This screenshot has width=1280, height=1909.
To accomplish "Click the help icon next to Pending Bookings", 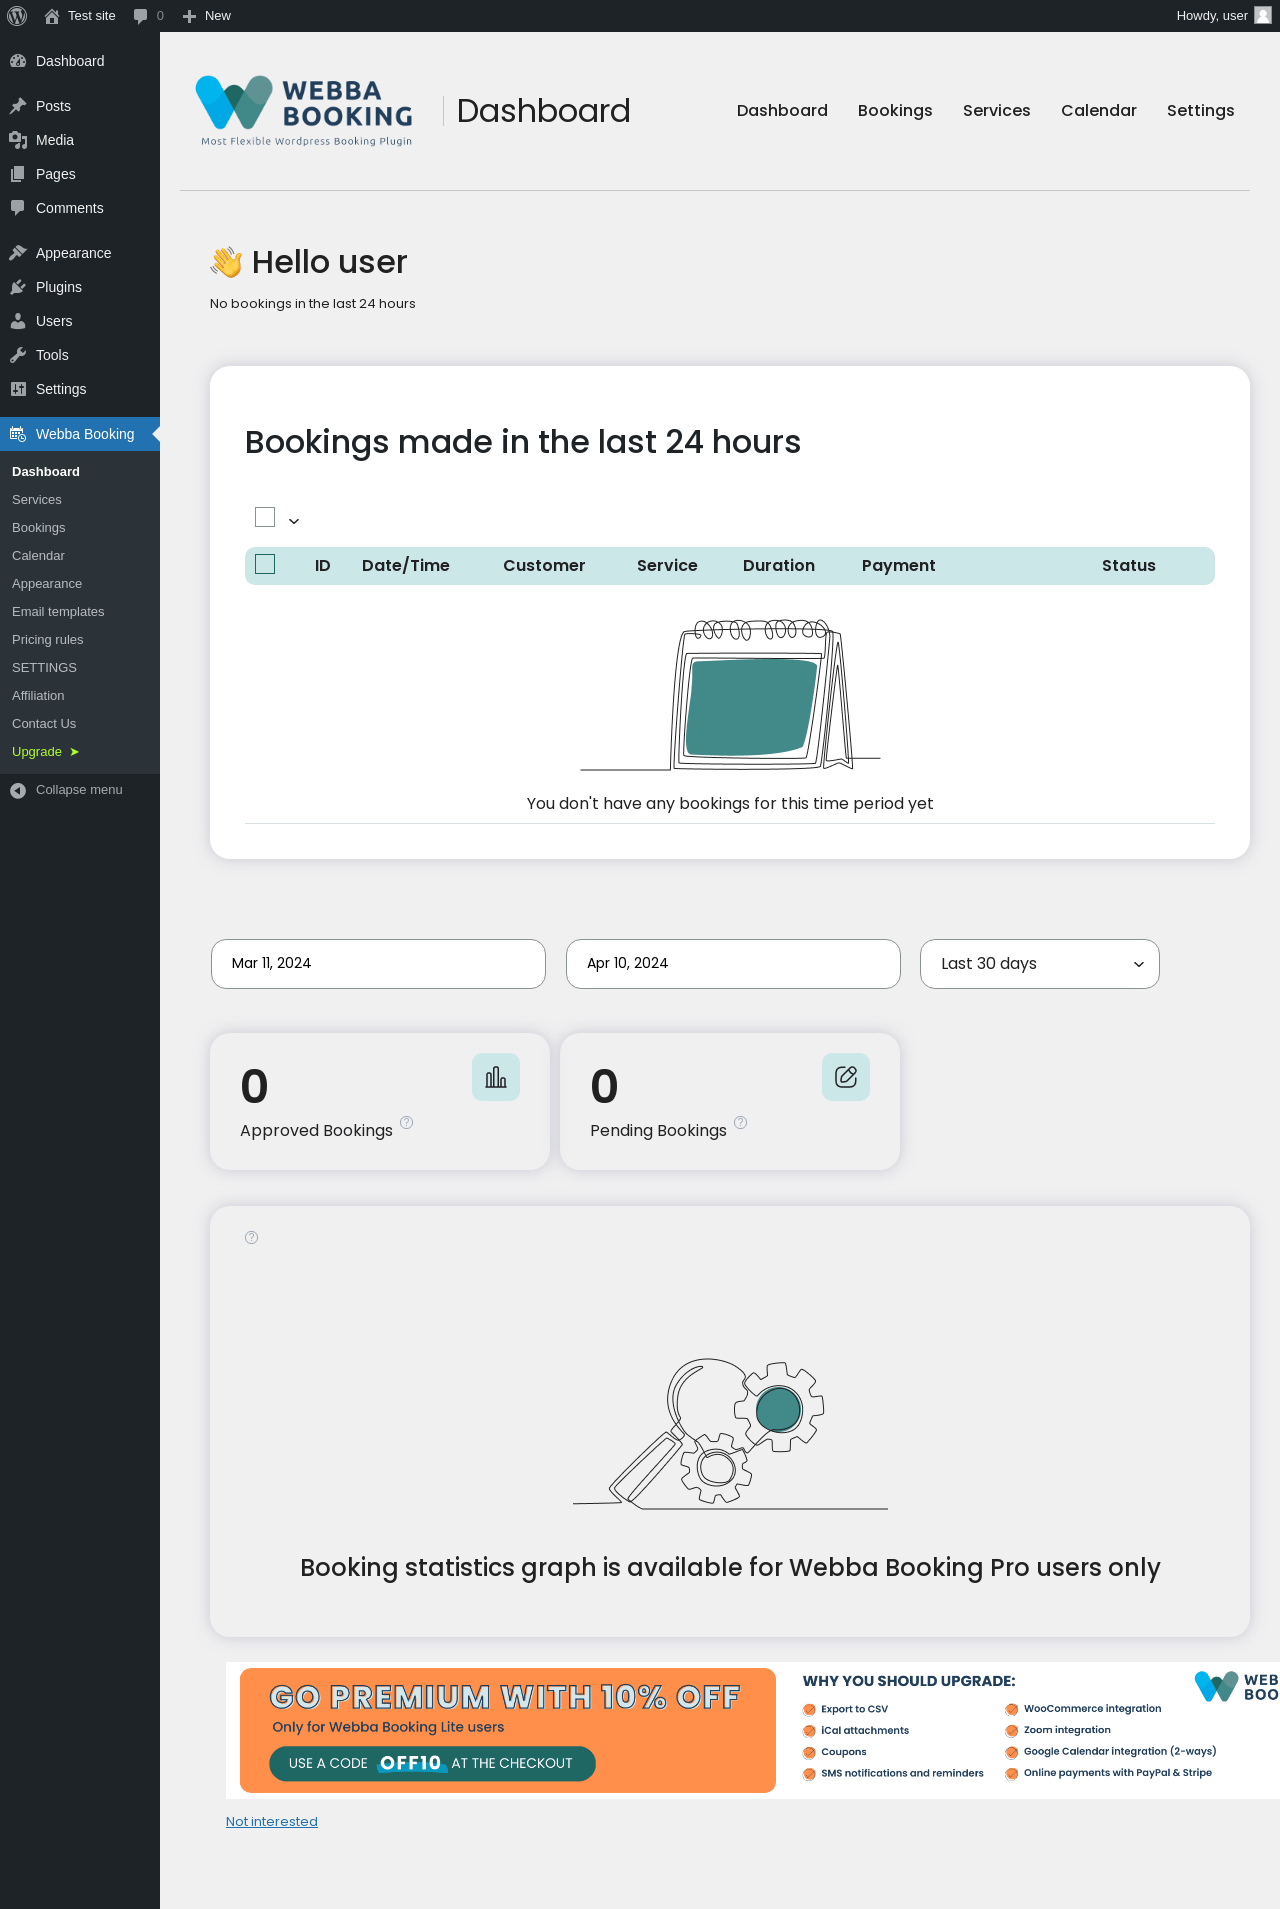I will (x=740, y=1122).
